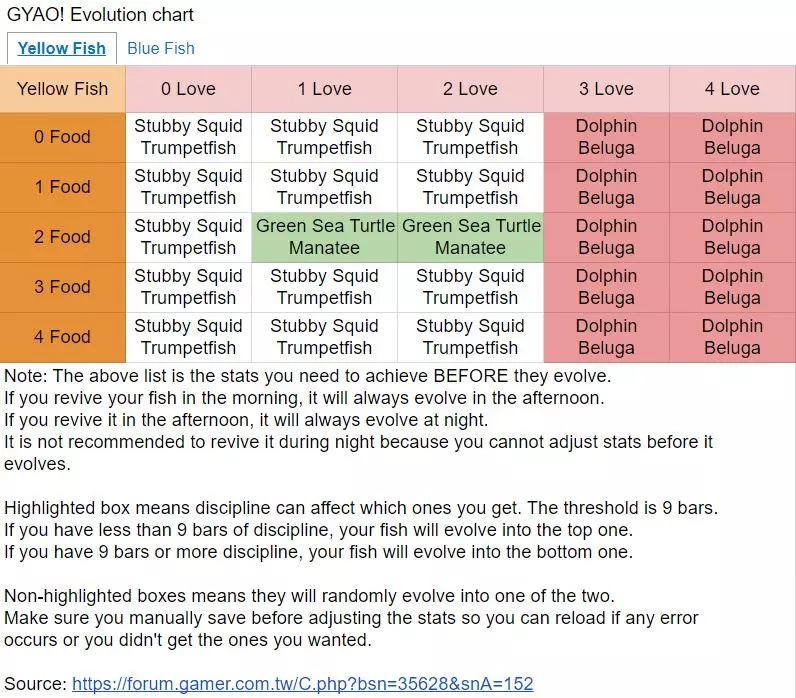Click Dolphin Beluga cell at 0 Food, 3 Love
This screenshot has width=796, height=698.
click(x=606, y=137)
